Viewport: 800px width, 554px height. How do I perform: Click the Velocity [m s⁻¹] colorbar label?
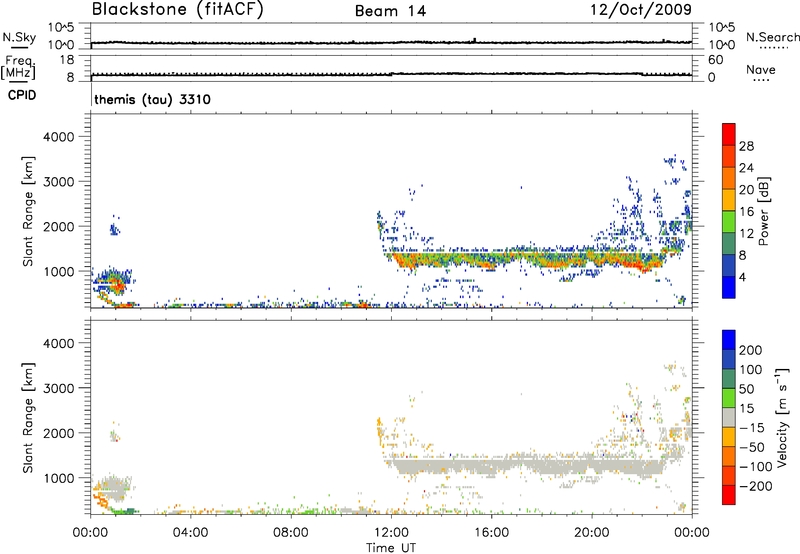pos(783,417)
